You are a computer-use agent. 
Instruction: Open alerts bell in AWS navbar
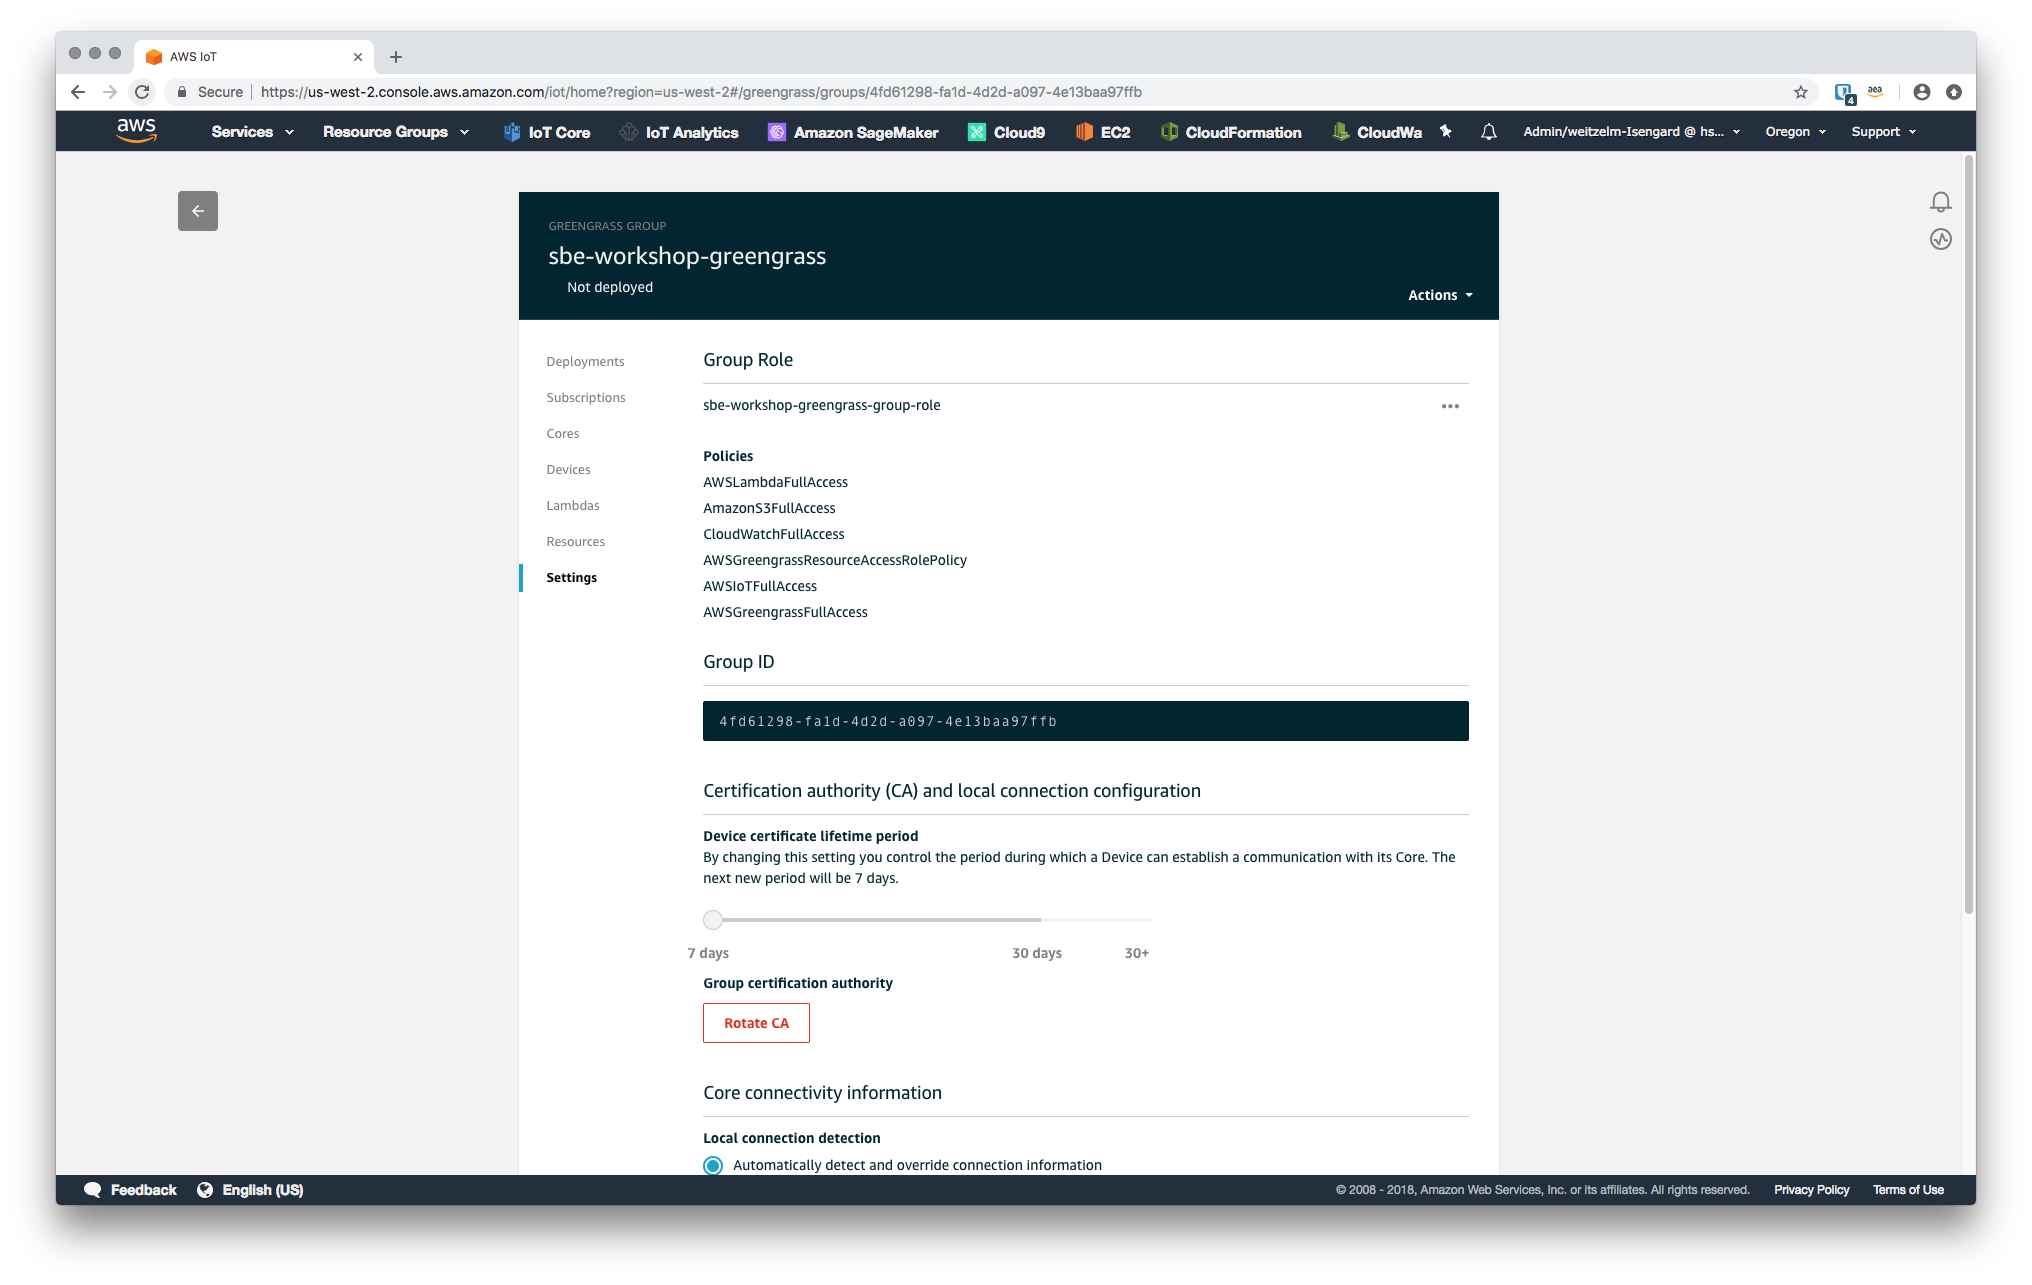coord(1489,131)
